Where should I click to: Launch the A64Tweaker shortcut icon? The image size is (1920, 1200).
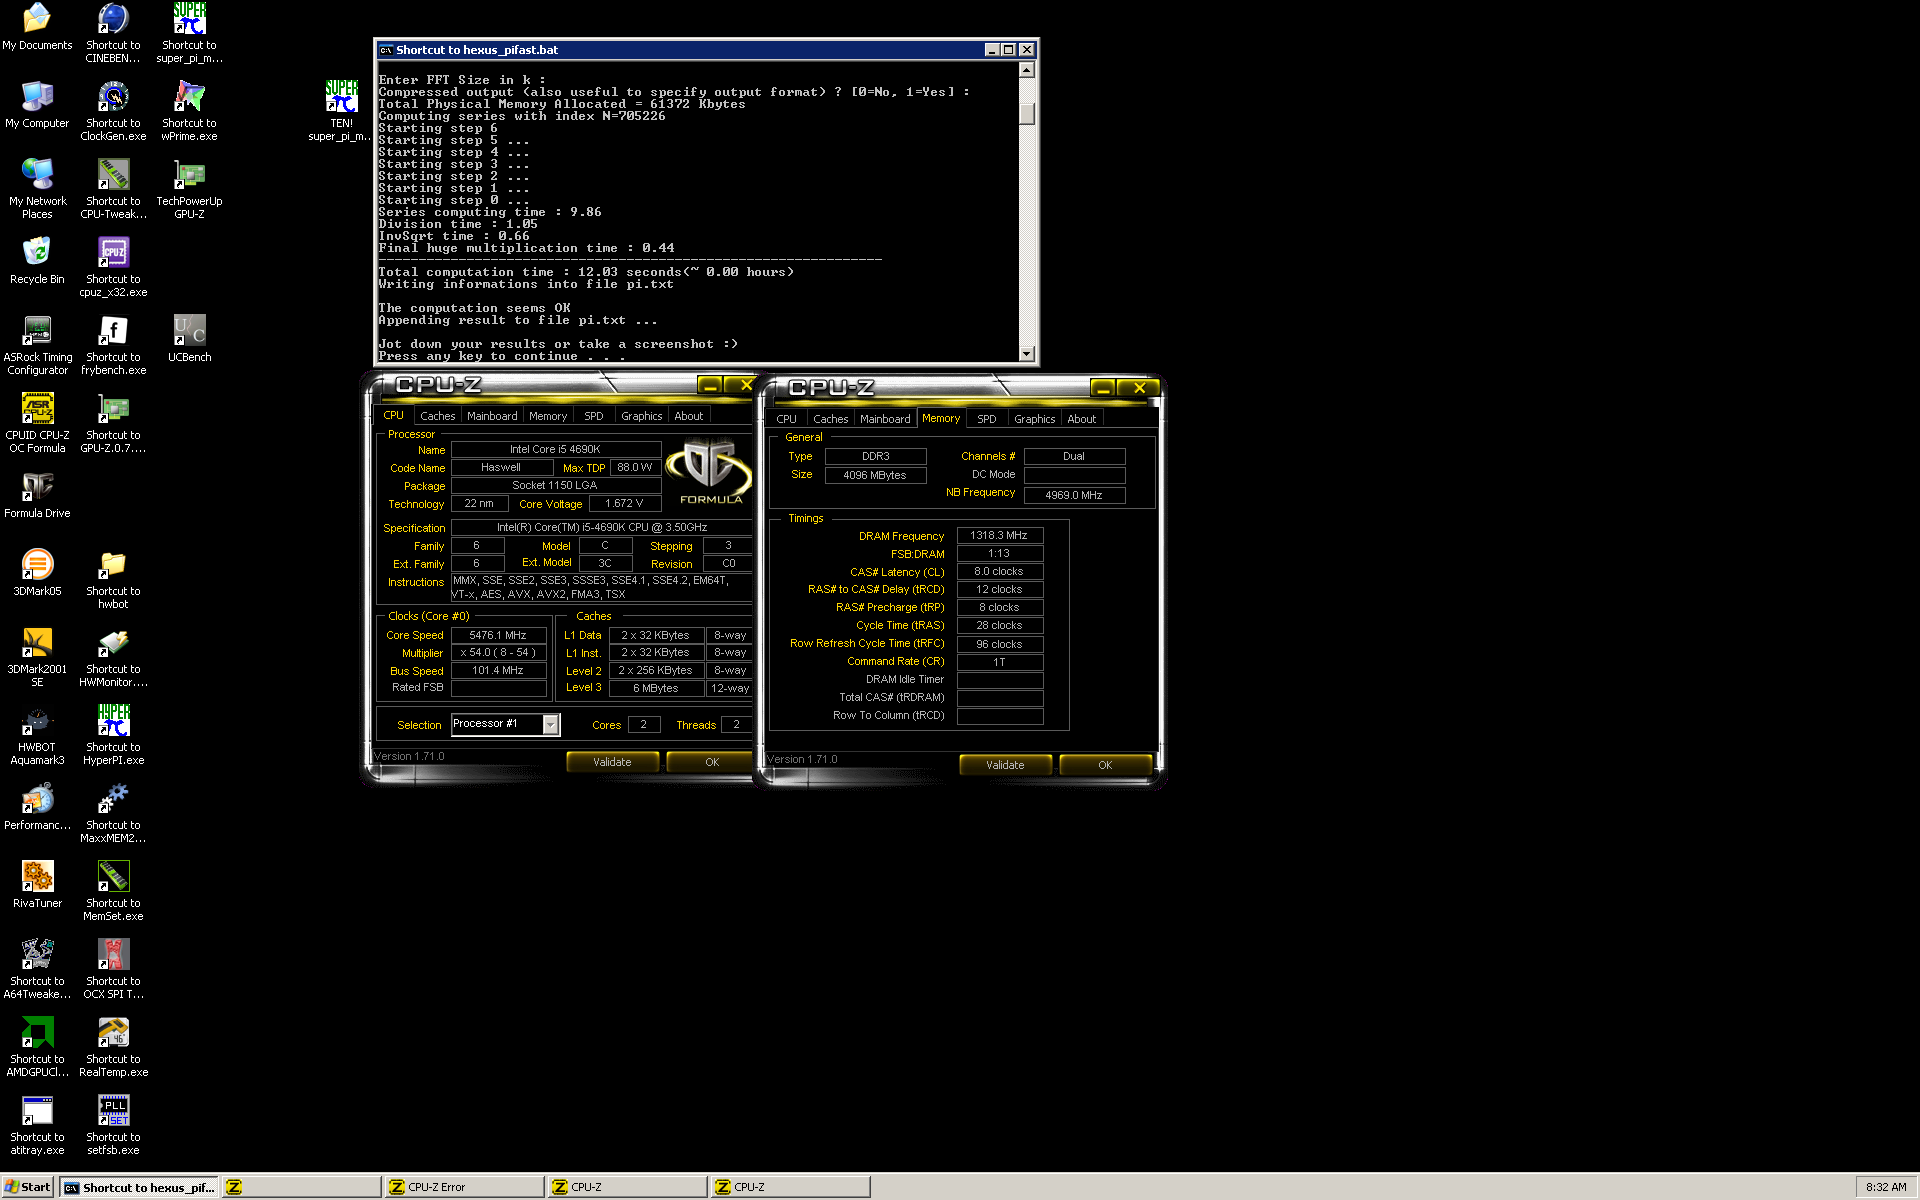click(37, 969)
